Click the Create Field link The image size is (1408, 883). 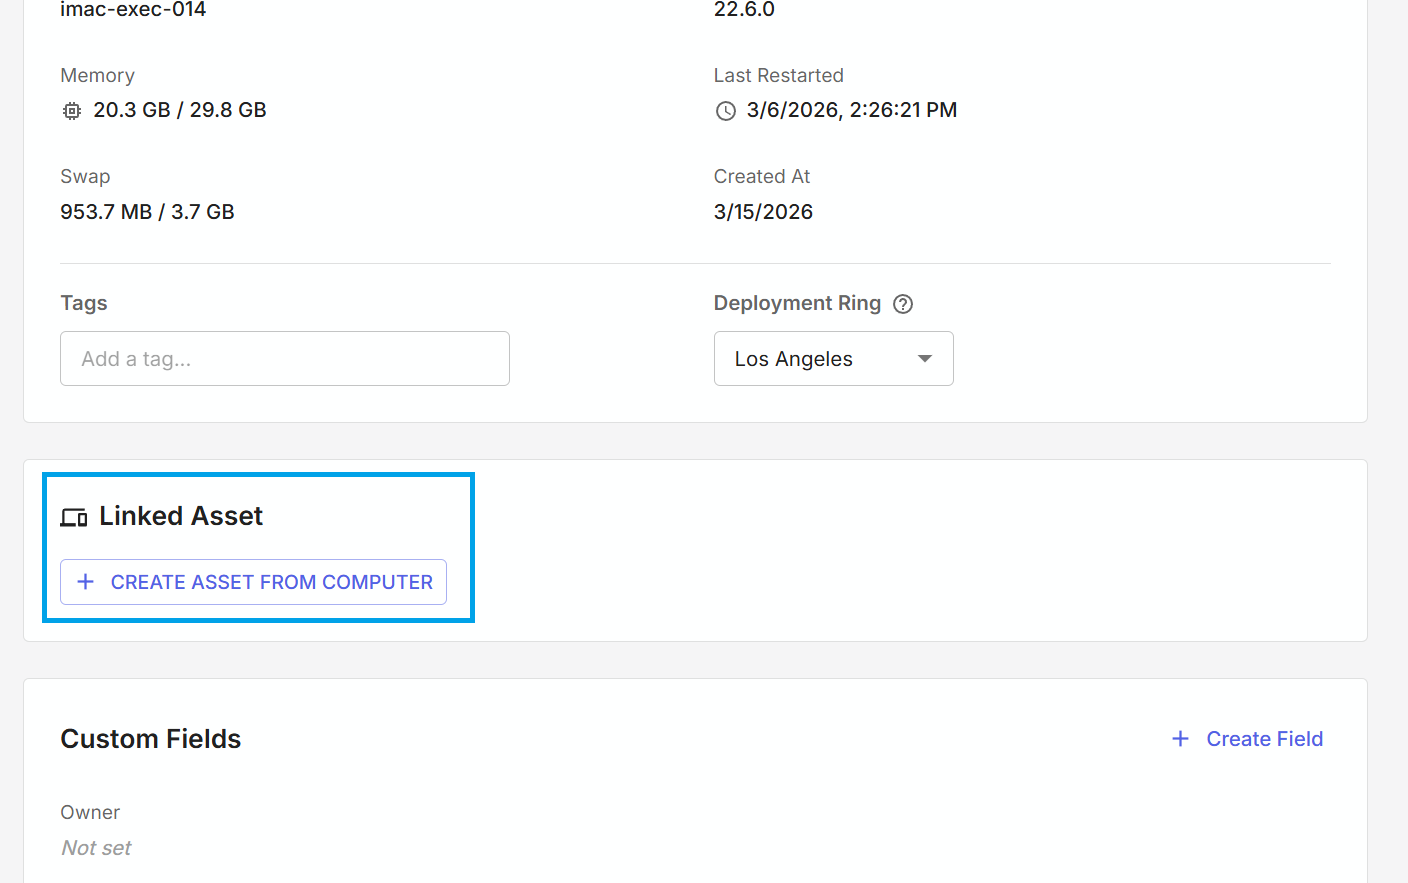pyautogui.click(x=1264, y=739)
